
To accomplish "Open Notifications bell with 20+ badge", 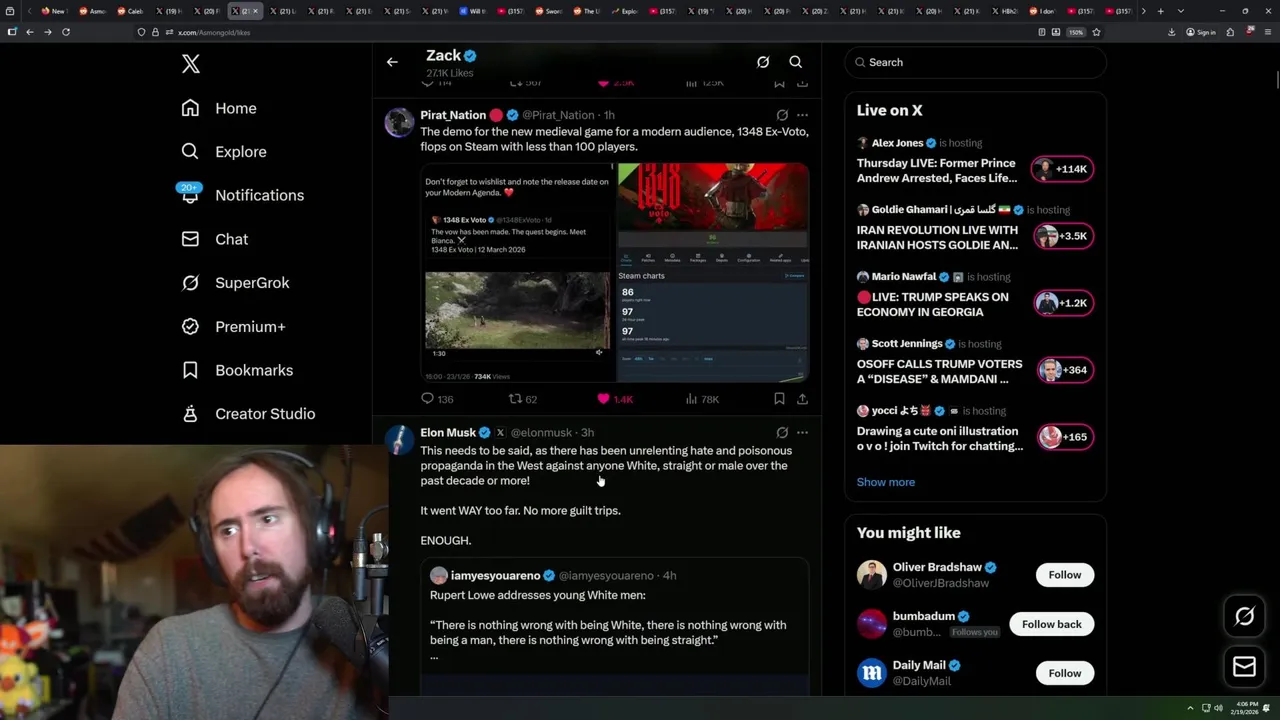I will coord(242,195).
